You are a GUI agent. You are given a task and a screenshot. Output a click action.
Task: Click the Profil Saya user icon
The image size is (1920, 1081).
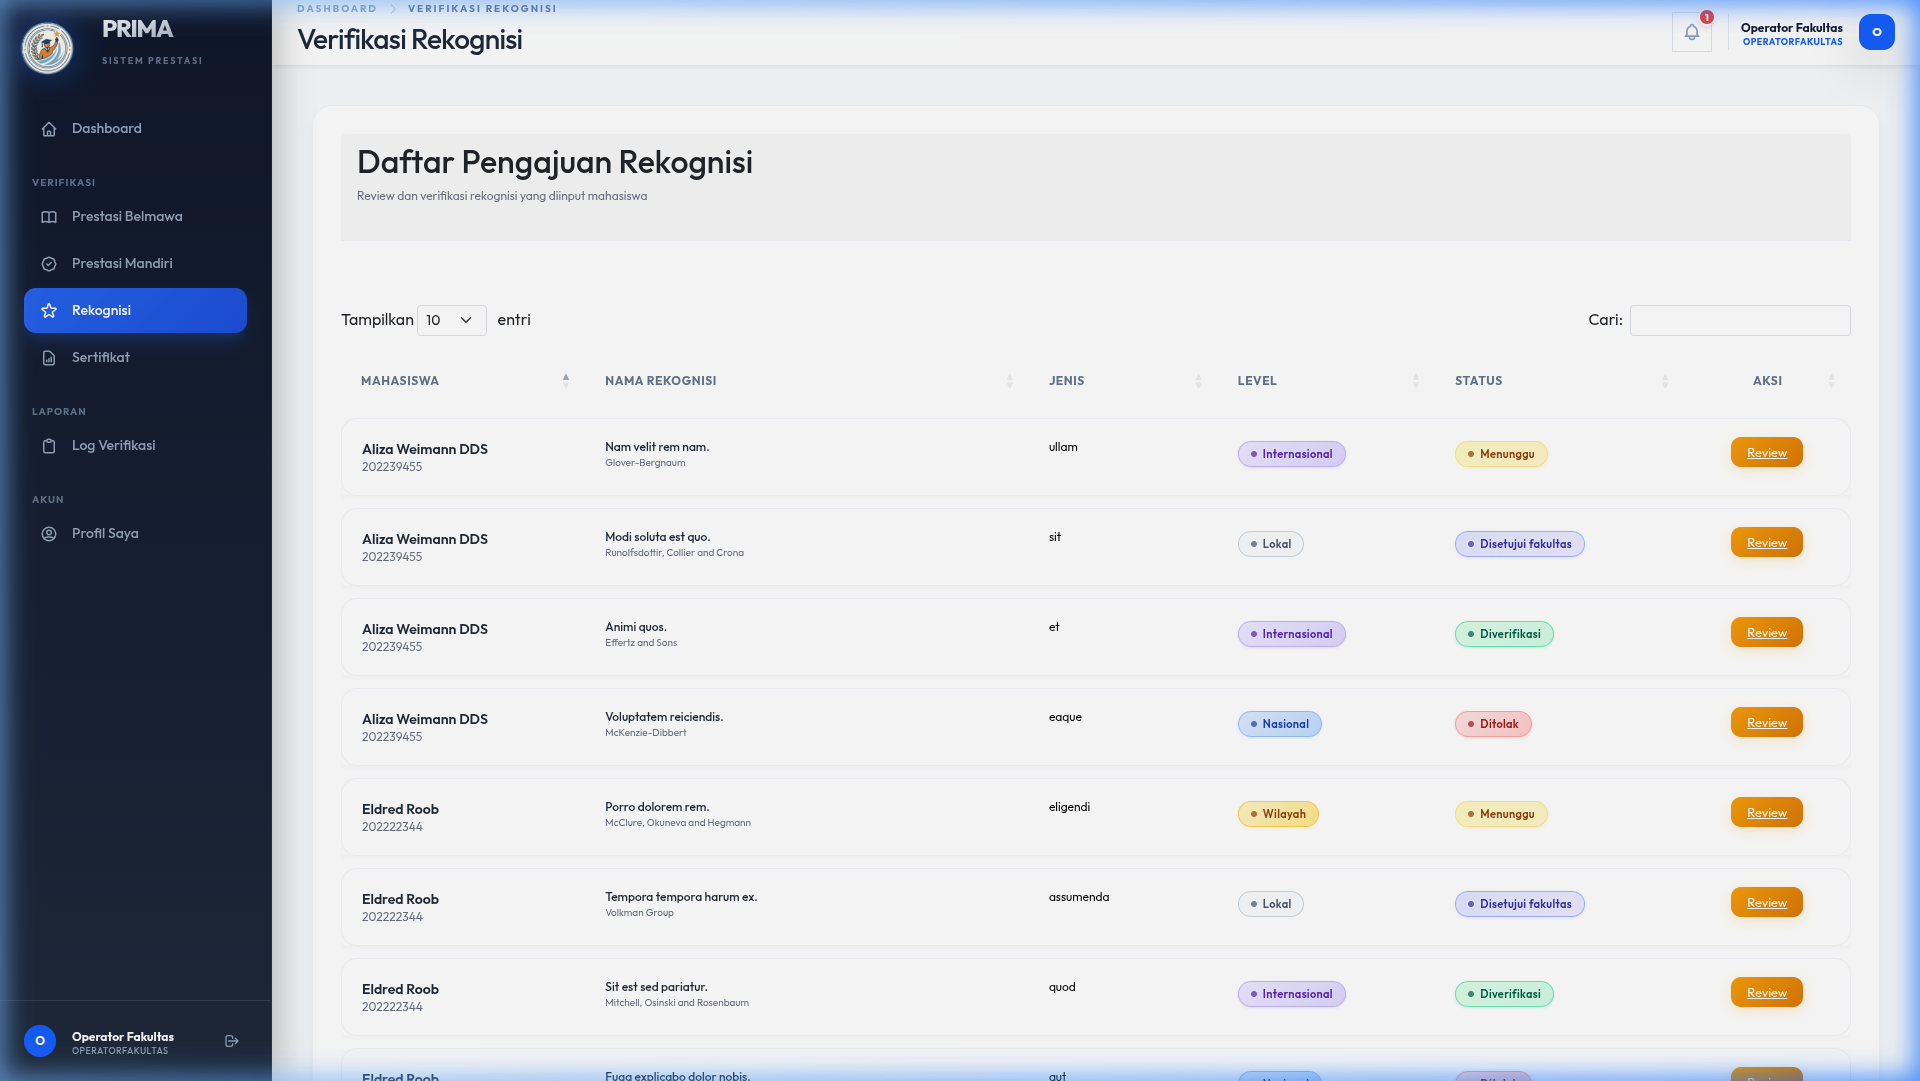[49, 534]
